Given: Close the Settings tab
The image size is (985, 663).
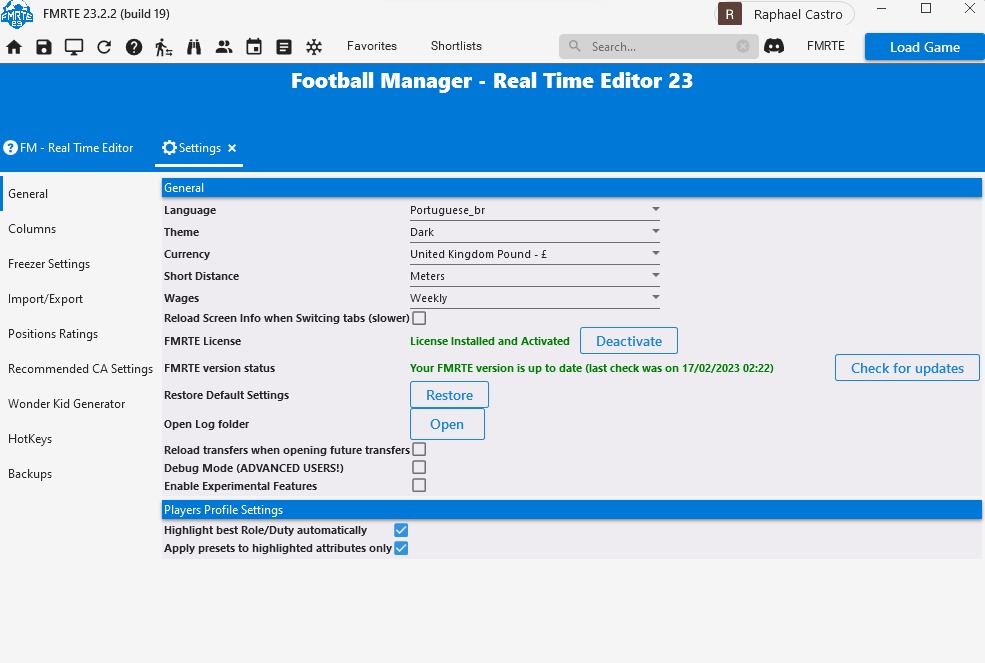Looking at the screenshot, I should pos(232,148).
